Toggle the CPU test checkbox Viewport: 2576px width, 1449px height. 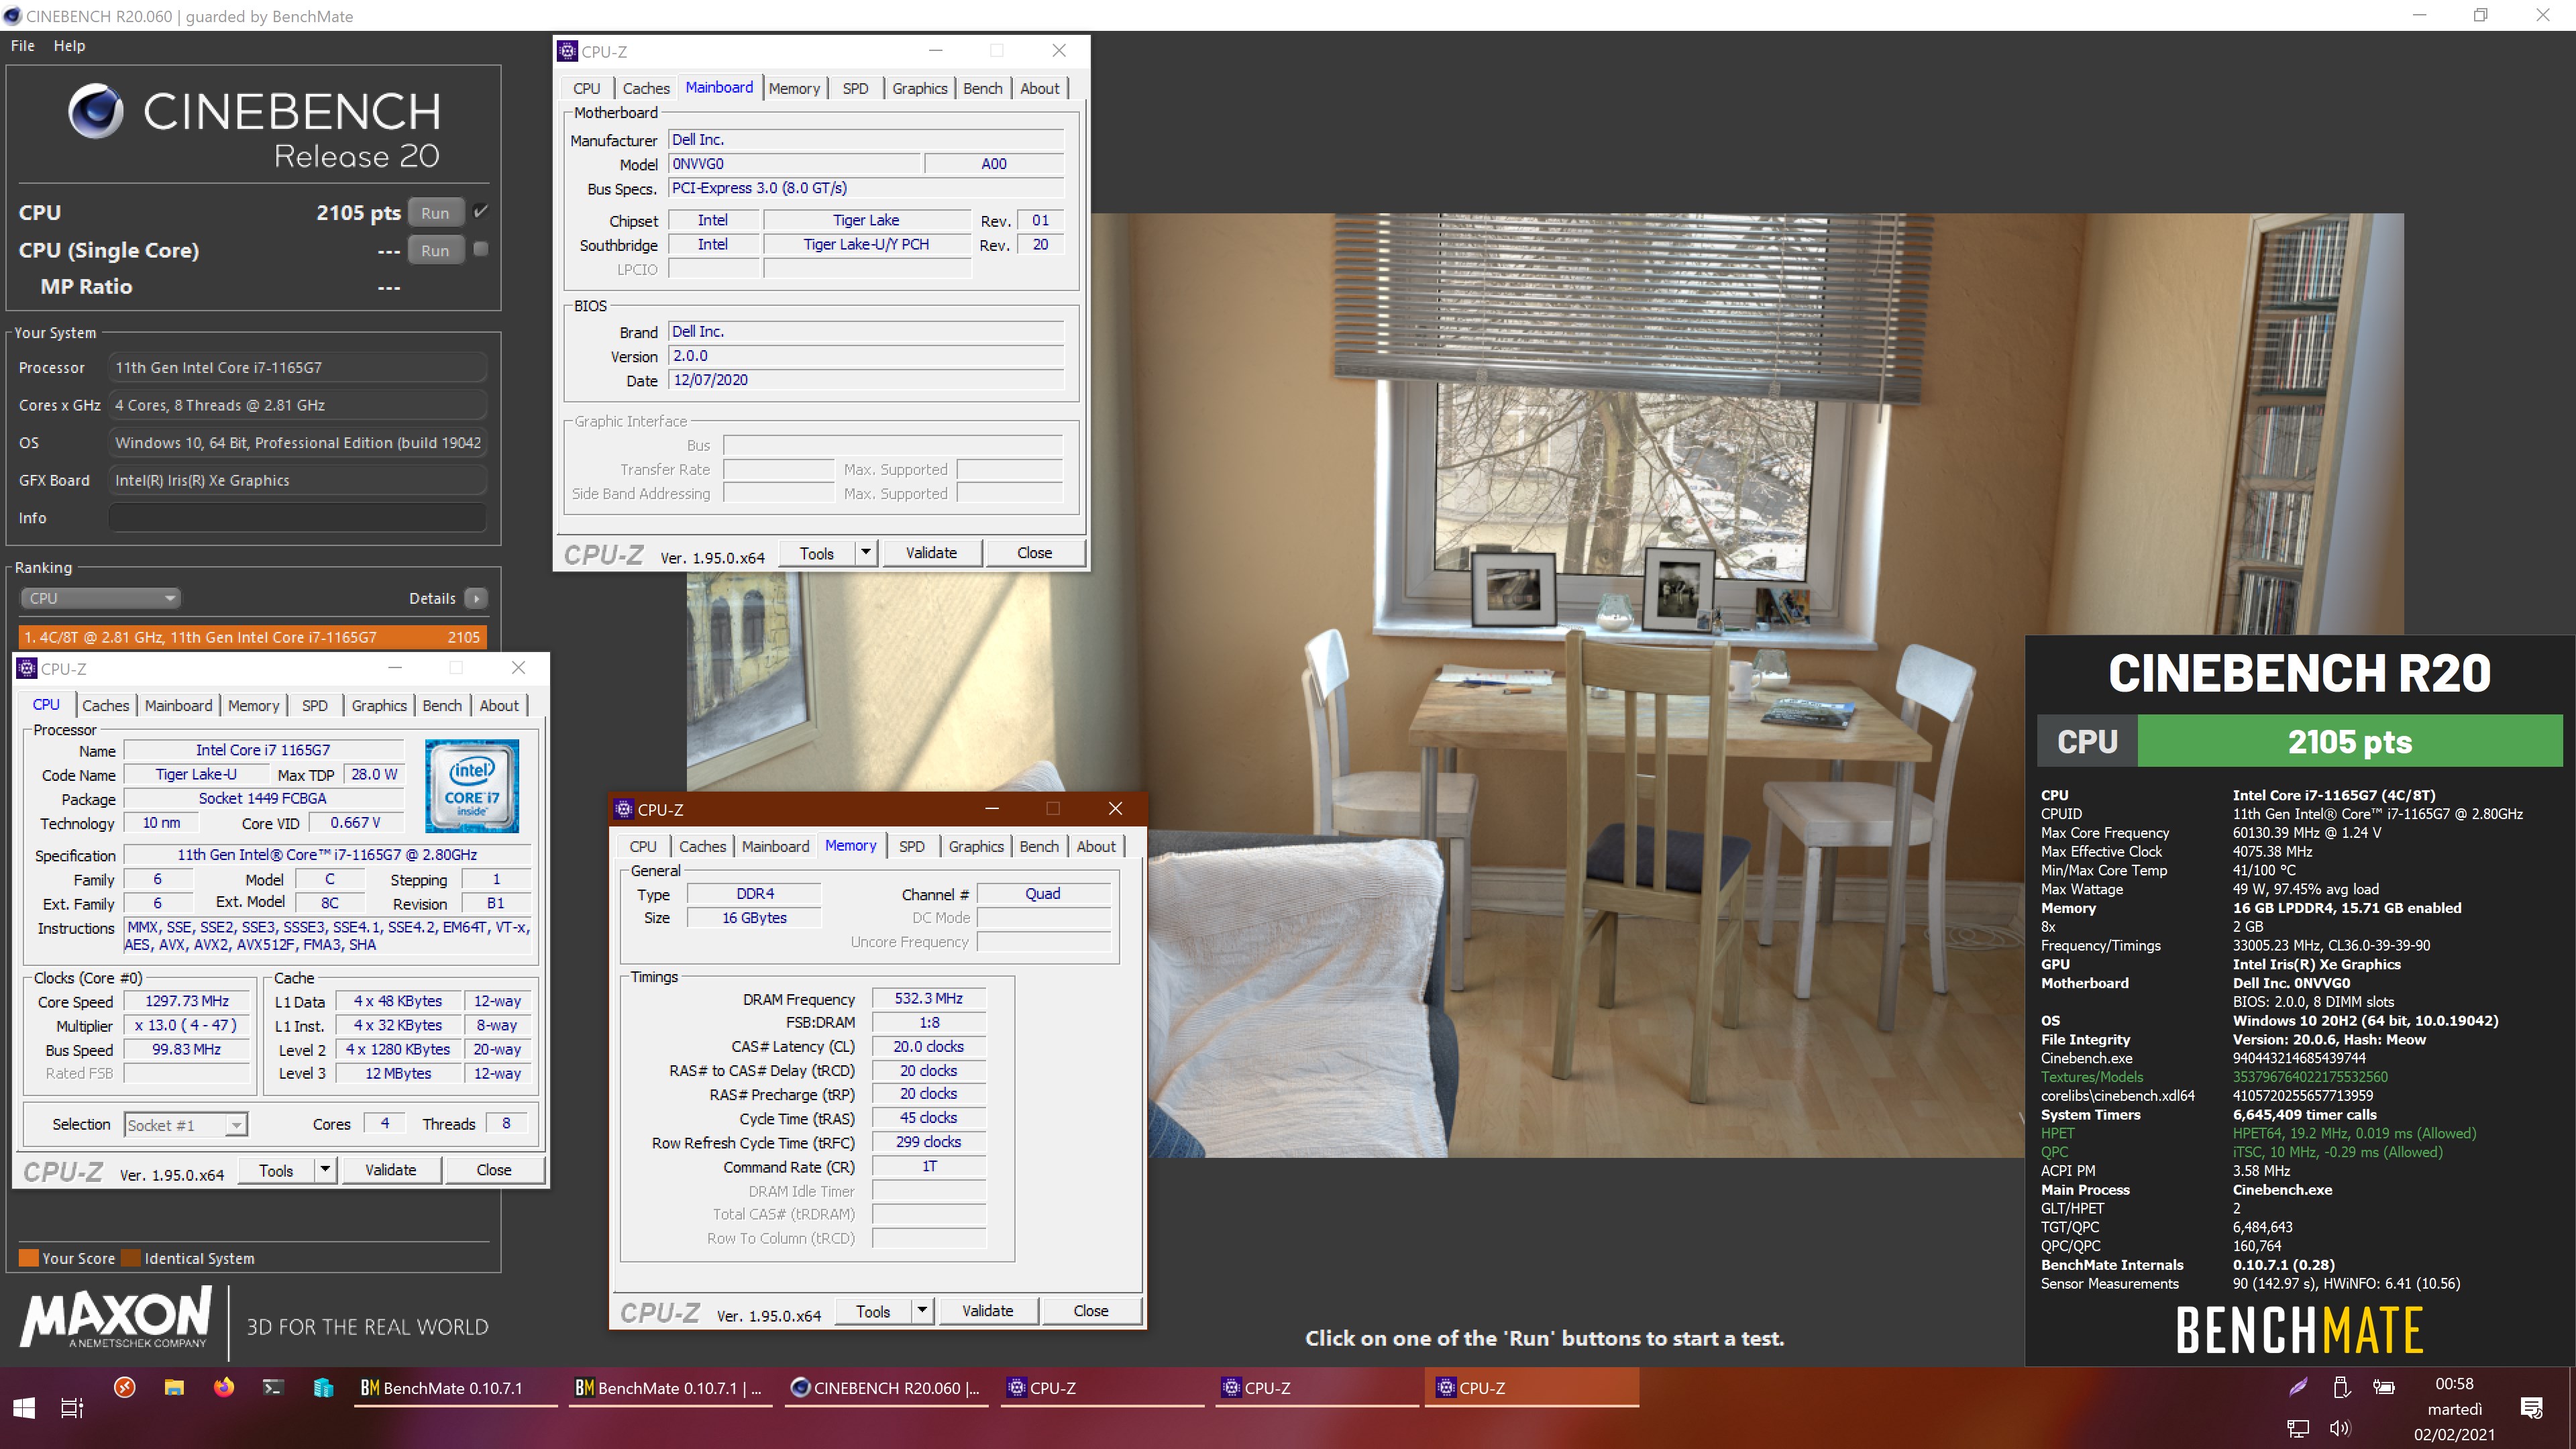point(481,212)
